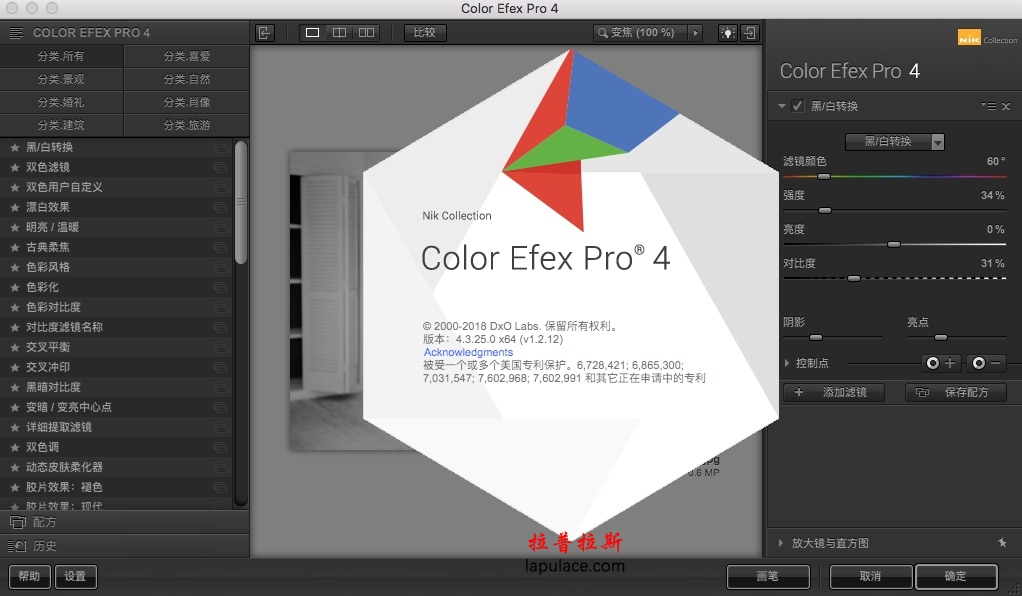Click the lightbulb background color icon
This screenshot has width=1022, height=596.
[727, 33]
